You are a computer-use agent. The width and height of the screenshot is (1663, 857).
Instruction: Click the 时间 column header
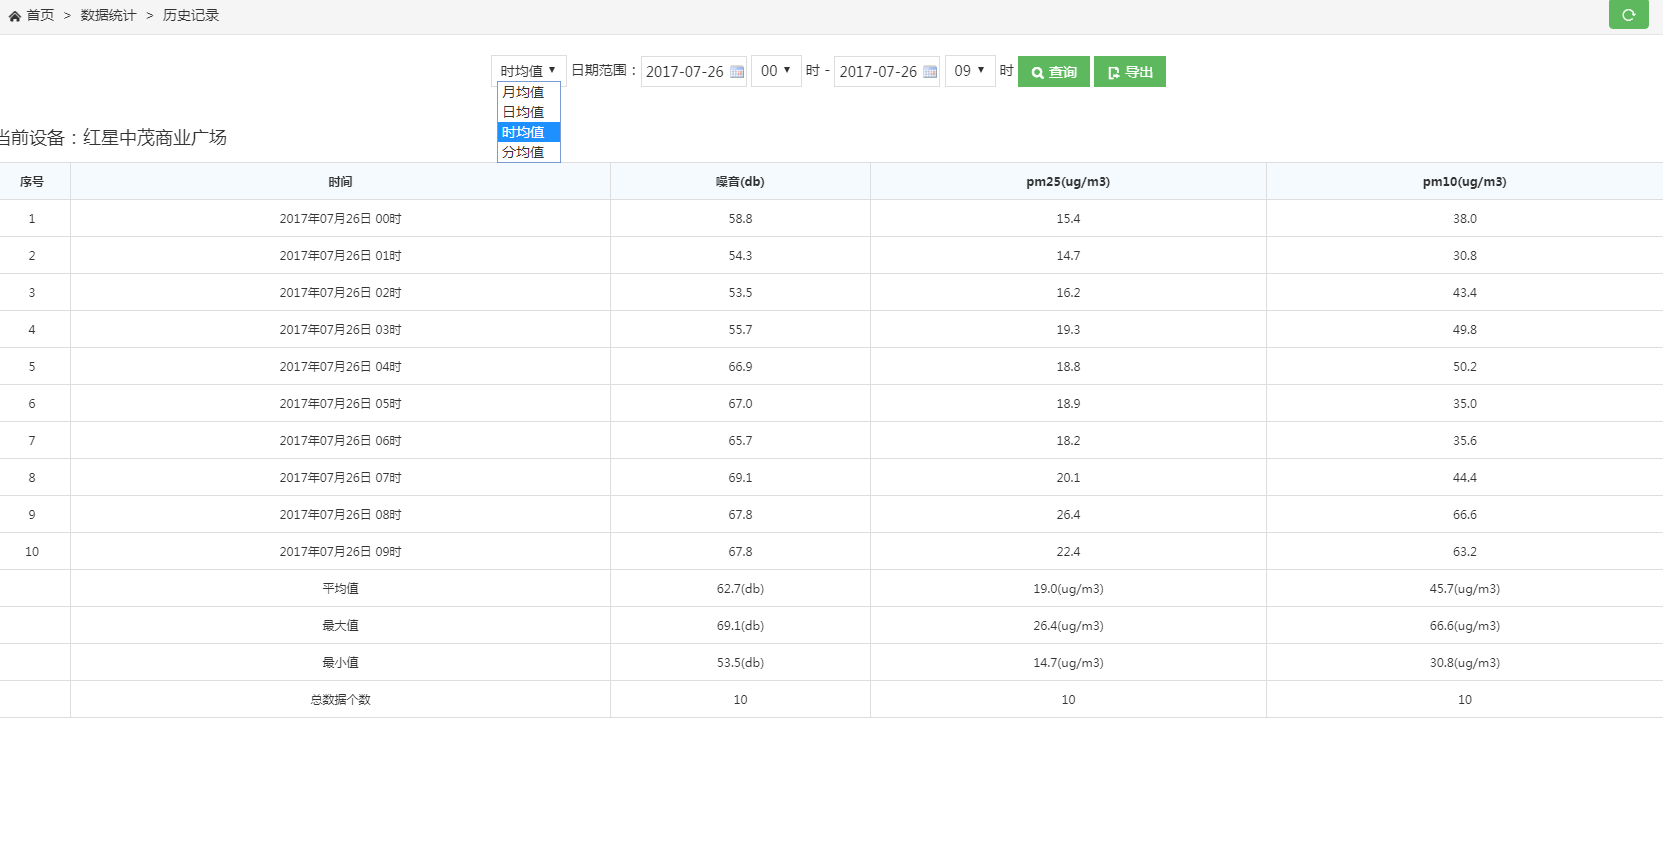pos(340,182)
